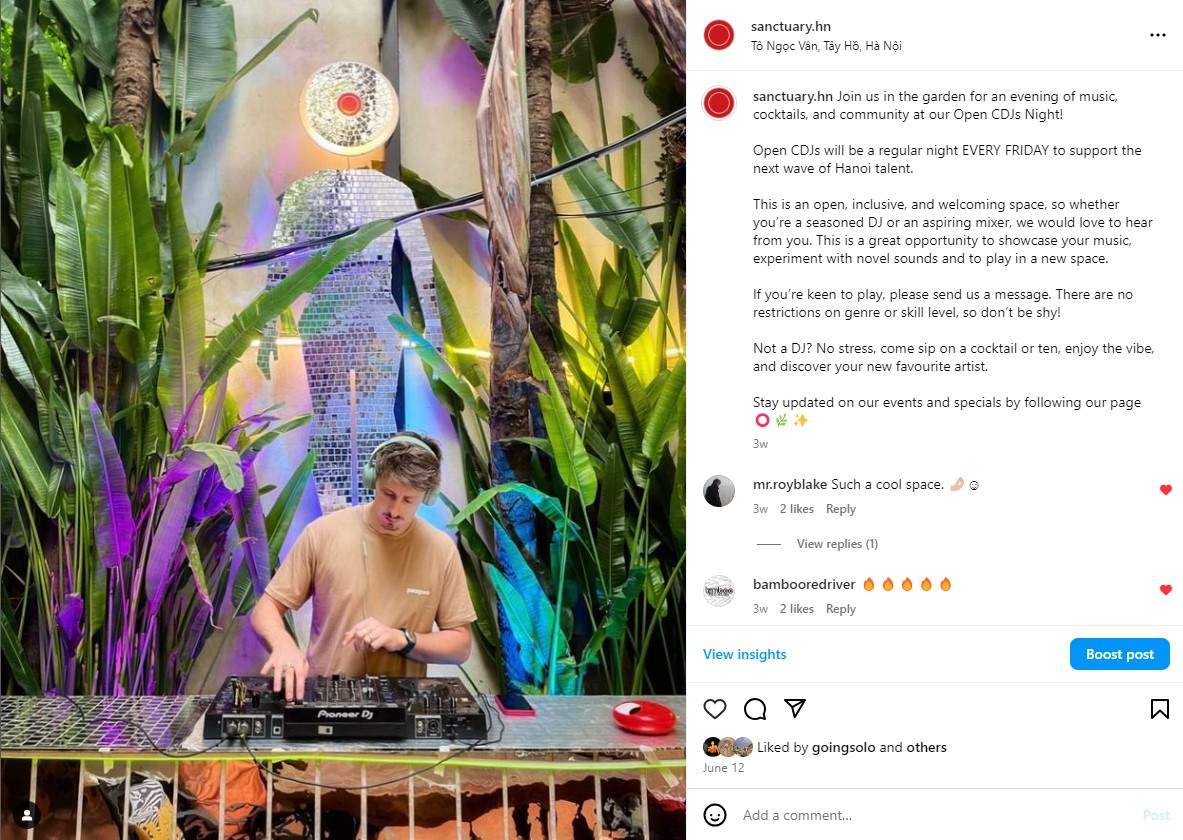This screenshot has width=1183, height=840.
Task: Open comments with the speech bubble icon
Action: [754, 709]
